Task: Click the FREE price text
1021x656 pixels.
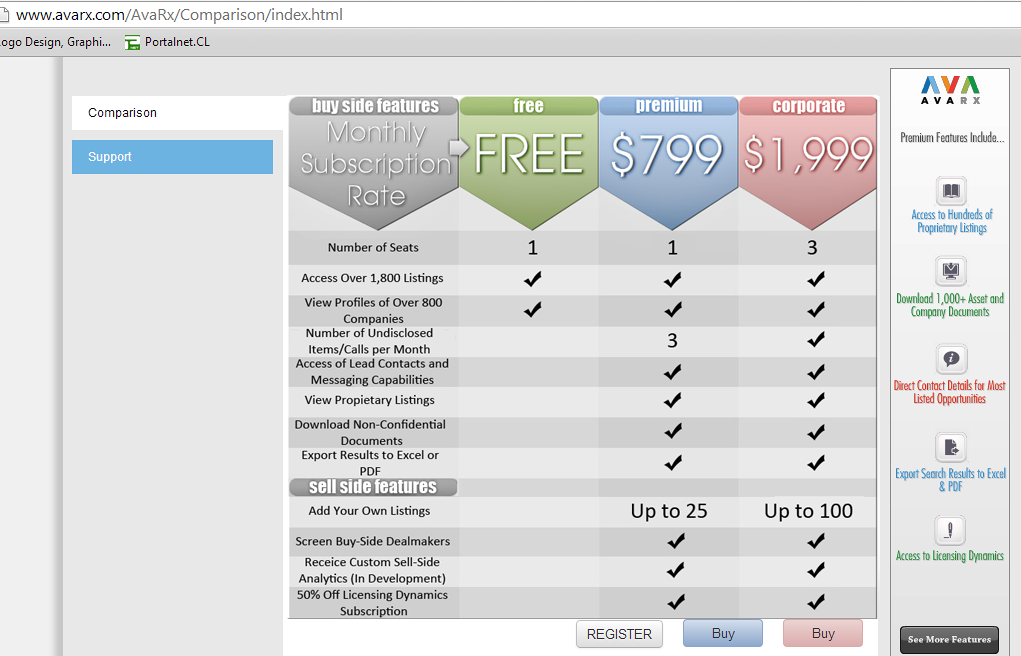Action: (529, 154)
